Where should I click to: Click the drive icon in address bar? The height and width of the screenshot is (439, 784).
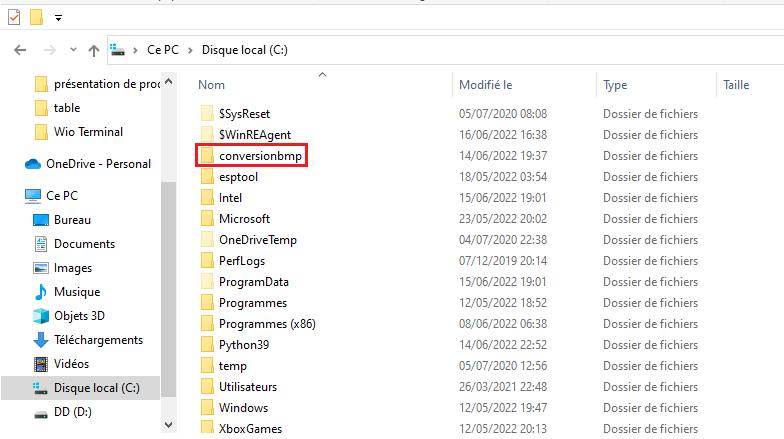pos(118,50)
